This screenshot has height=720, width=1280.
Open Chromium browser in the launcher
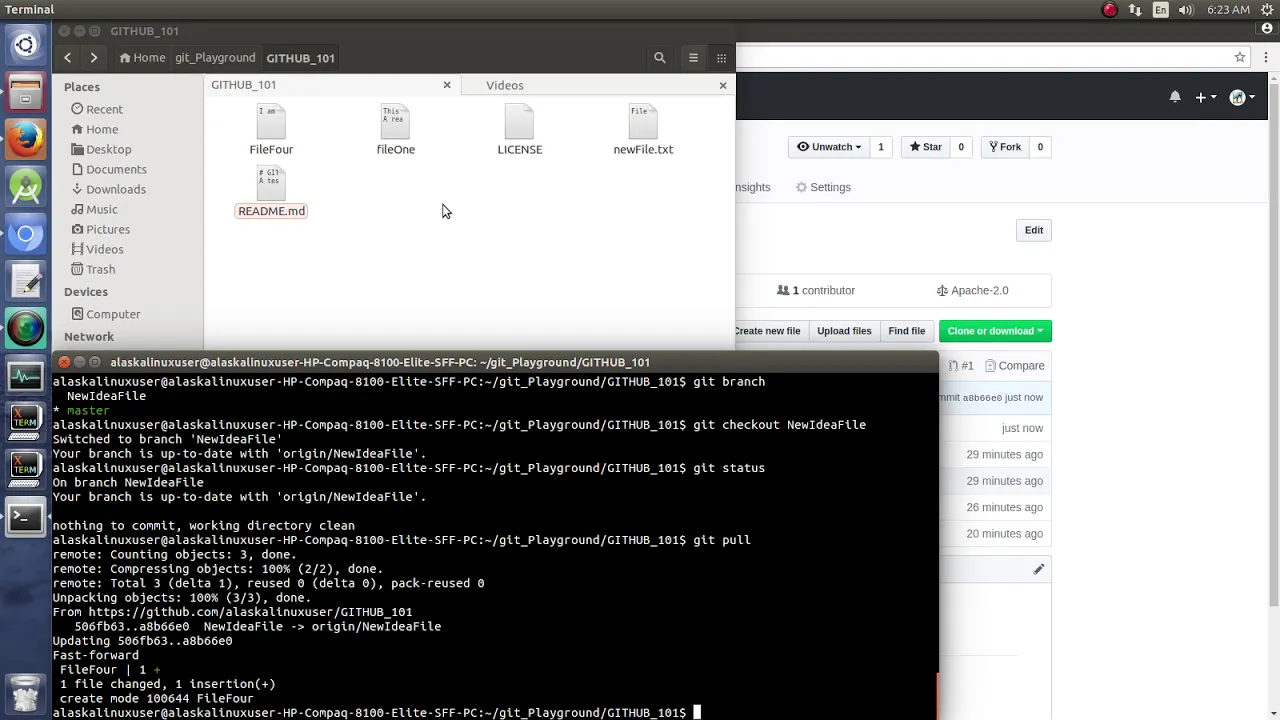click(26, 235)
